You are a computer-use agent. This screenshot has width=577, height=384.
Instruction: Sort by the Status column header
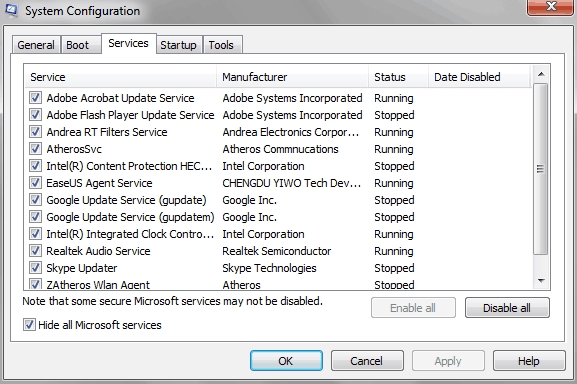399,77
